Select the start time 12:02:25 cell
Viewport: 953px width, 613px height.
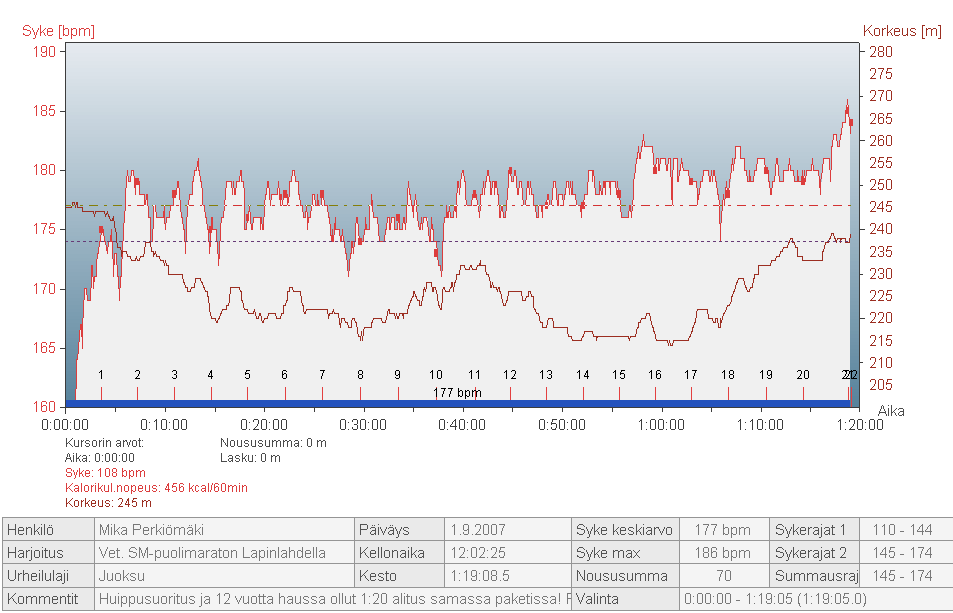pos(507,552)
